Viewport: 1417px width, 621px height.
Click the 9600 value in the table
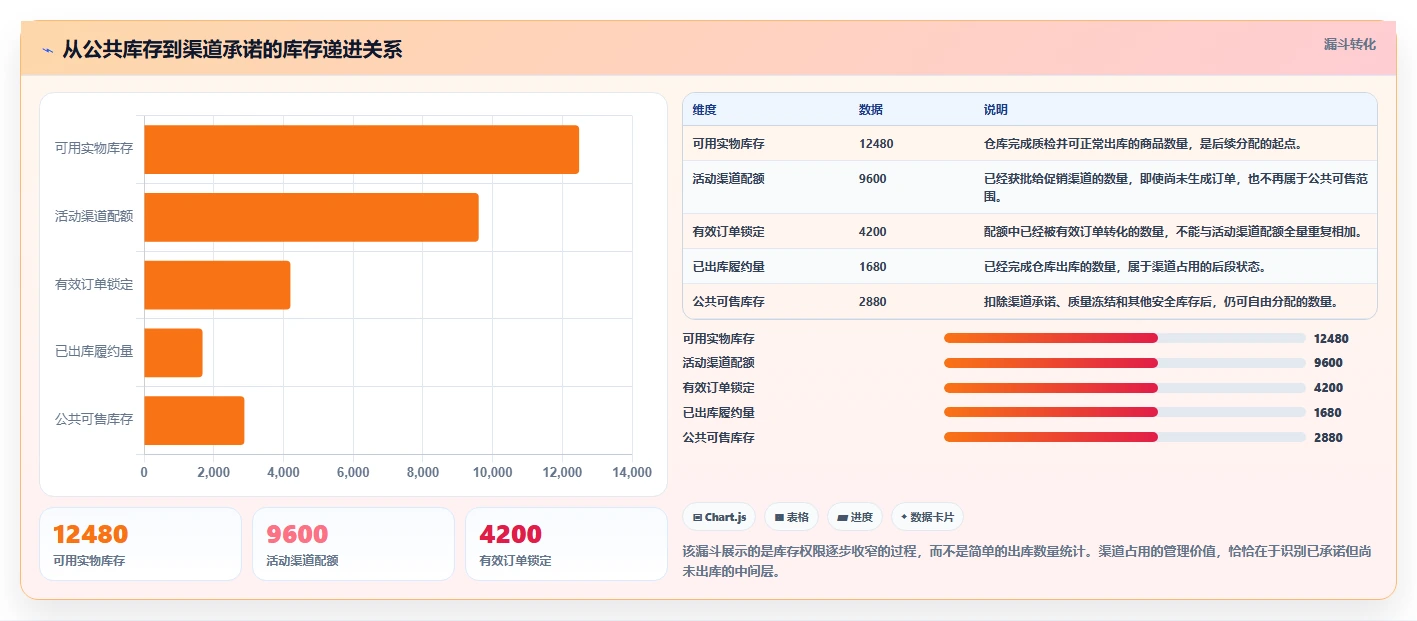pyautogui.click(x=872, y=179)
